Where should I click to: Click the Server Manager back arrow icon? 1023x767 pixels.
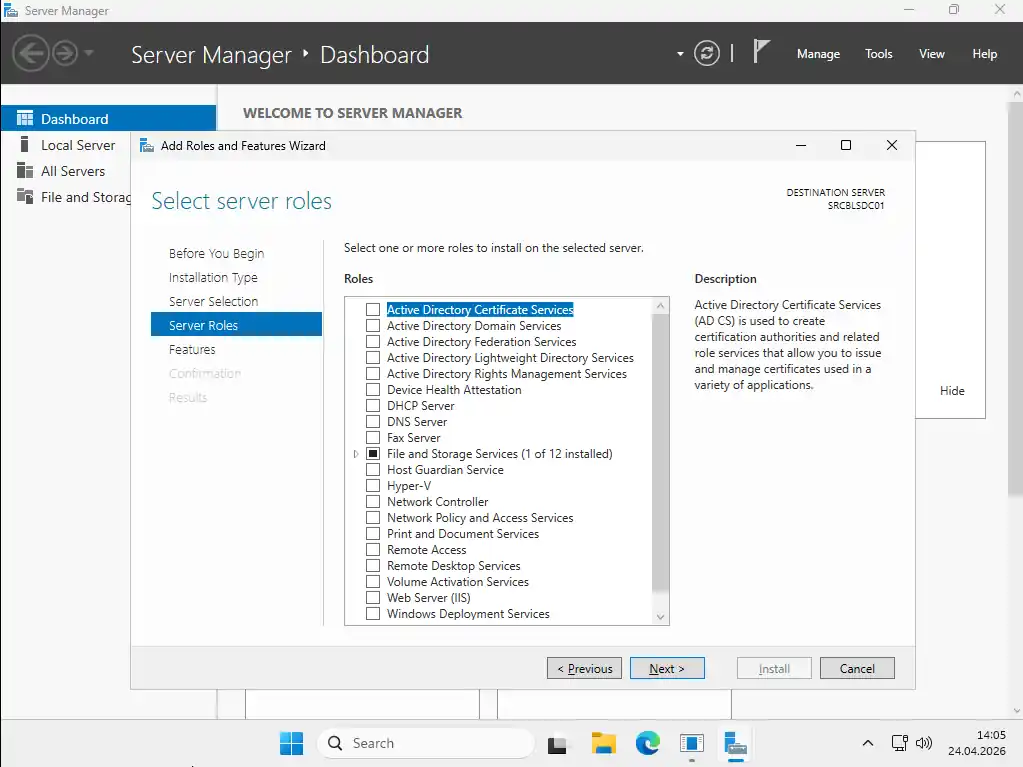(31, 53)
